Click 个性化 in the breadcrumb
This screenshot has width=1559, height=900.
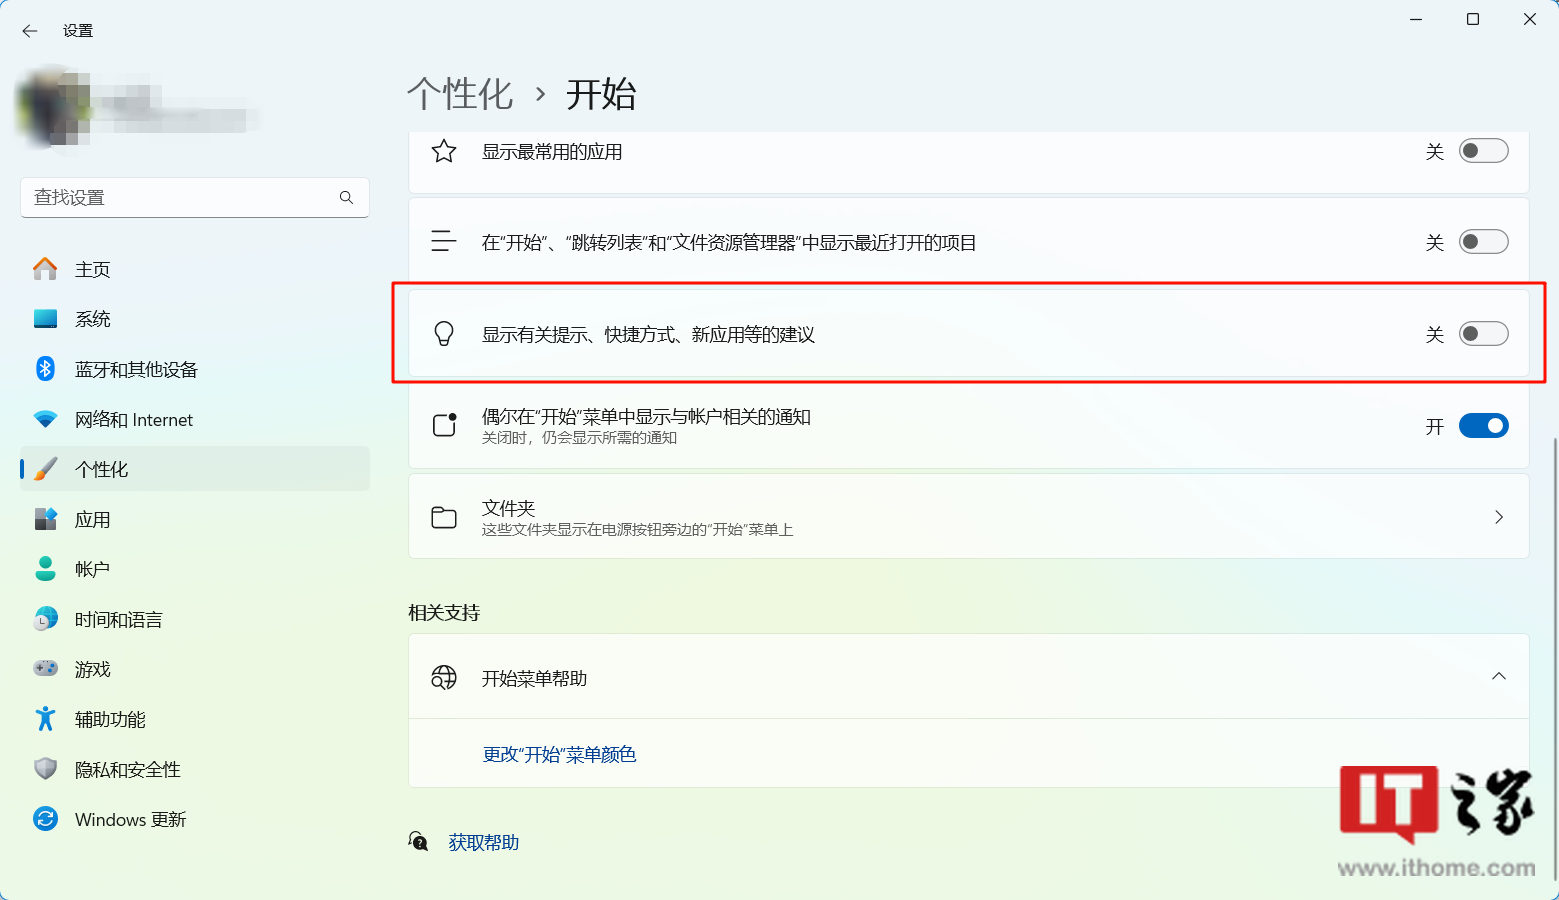(461, 93)
